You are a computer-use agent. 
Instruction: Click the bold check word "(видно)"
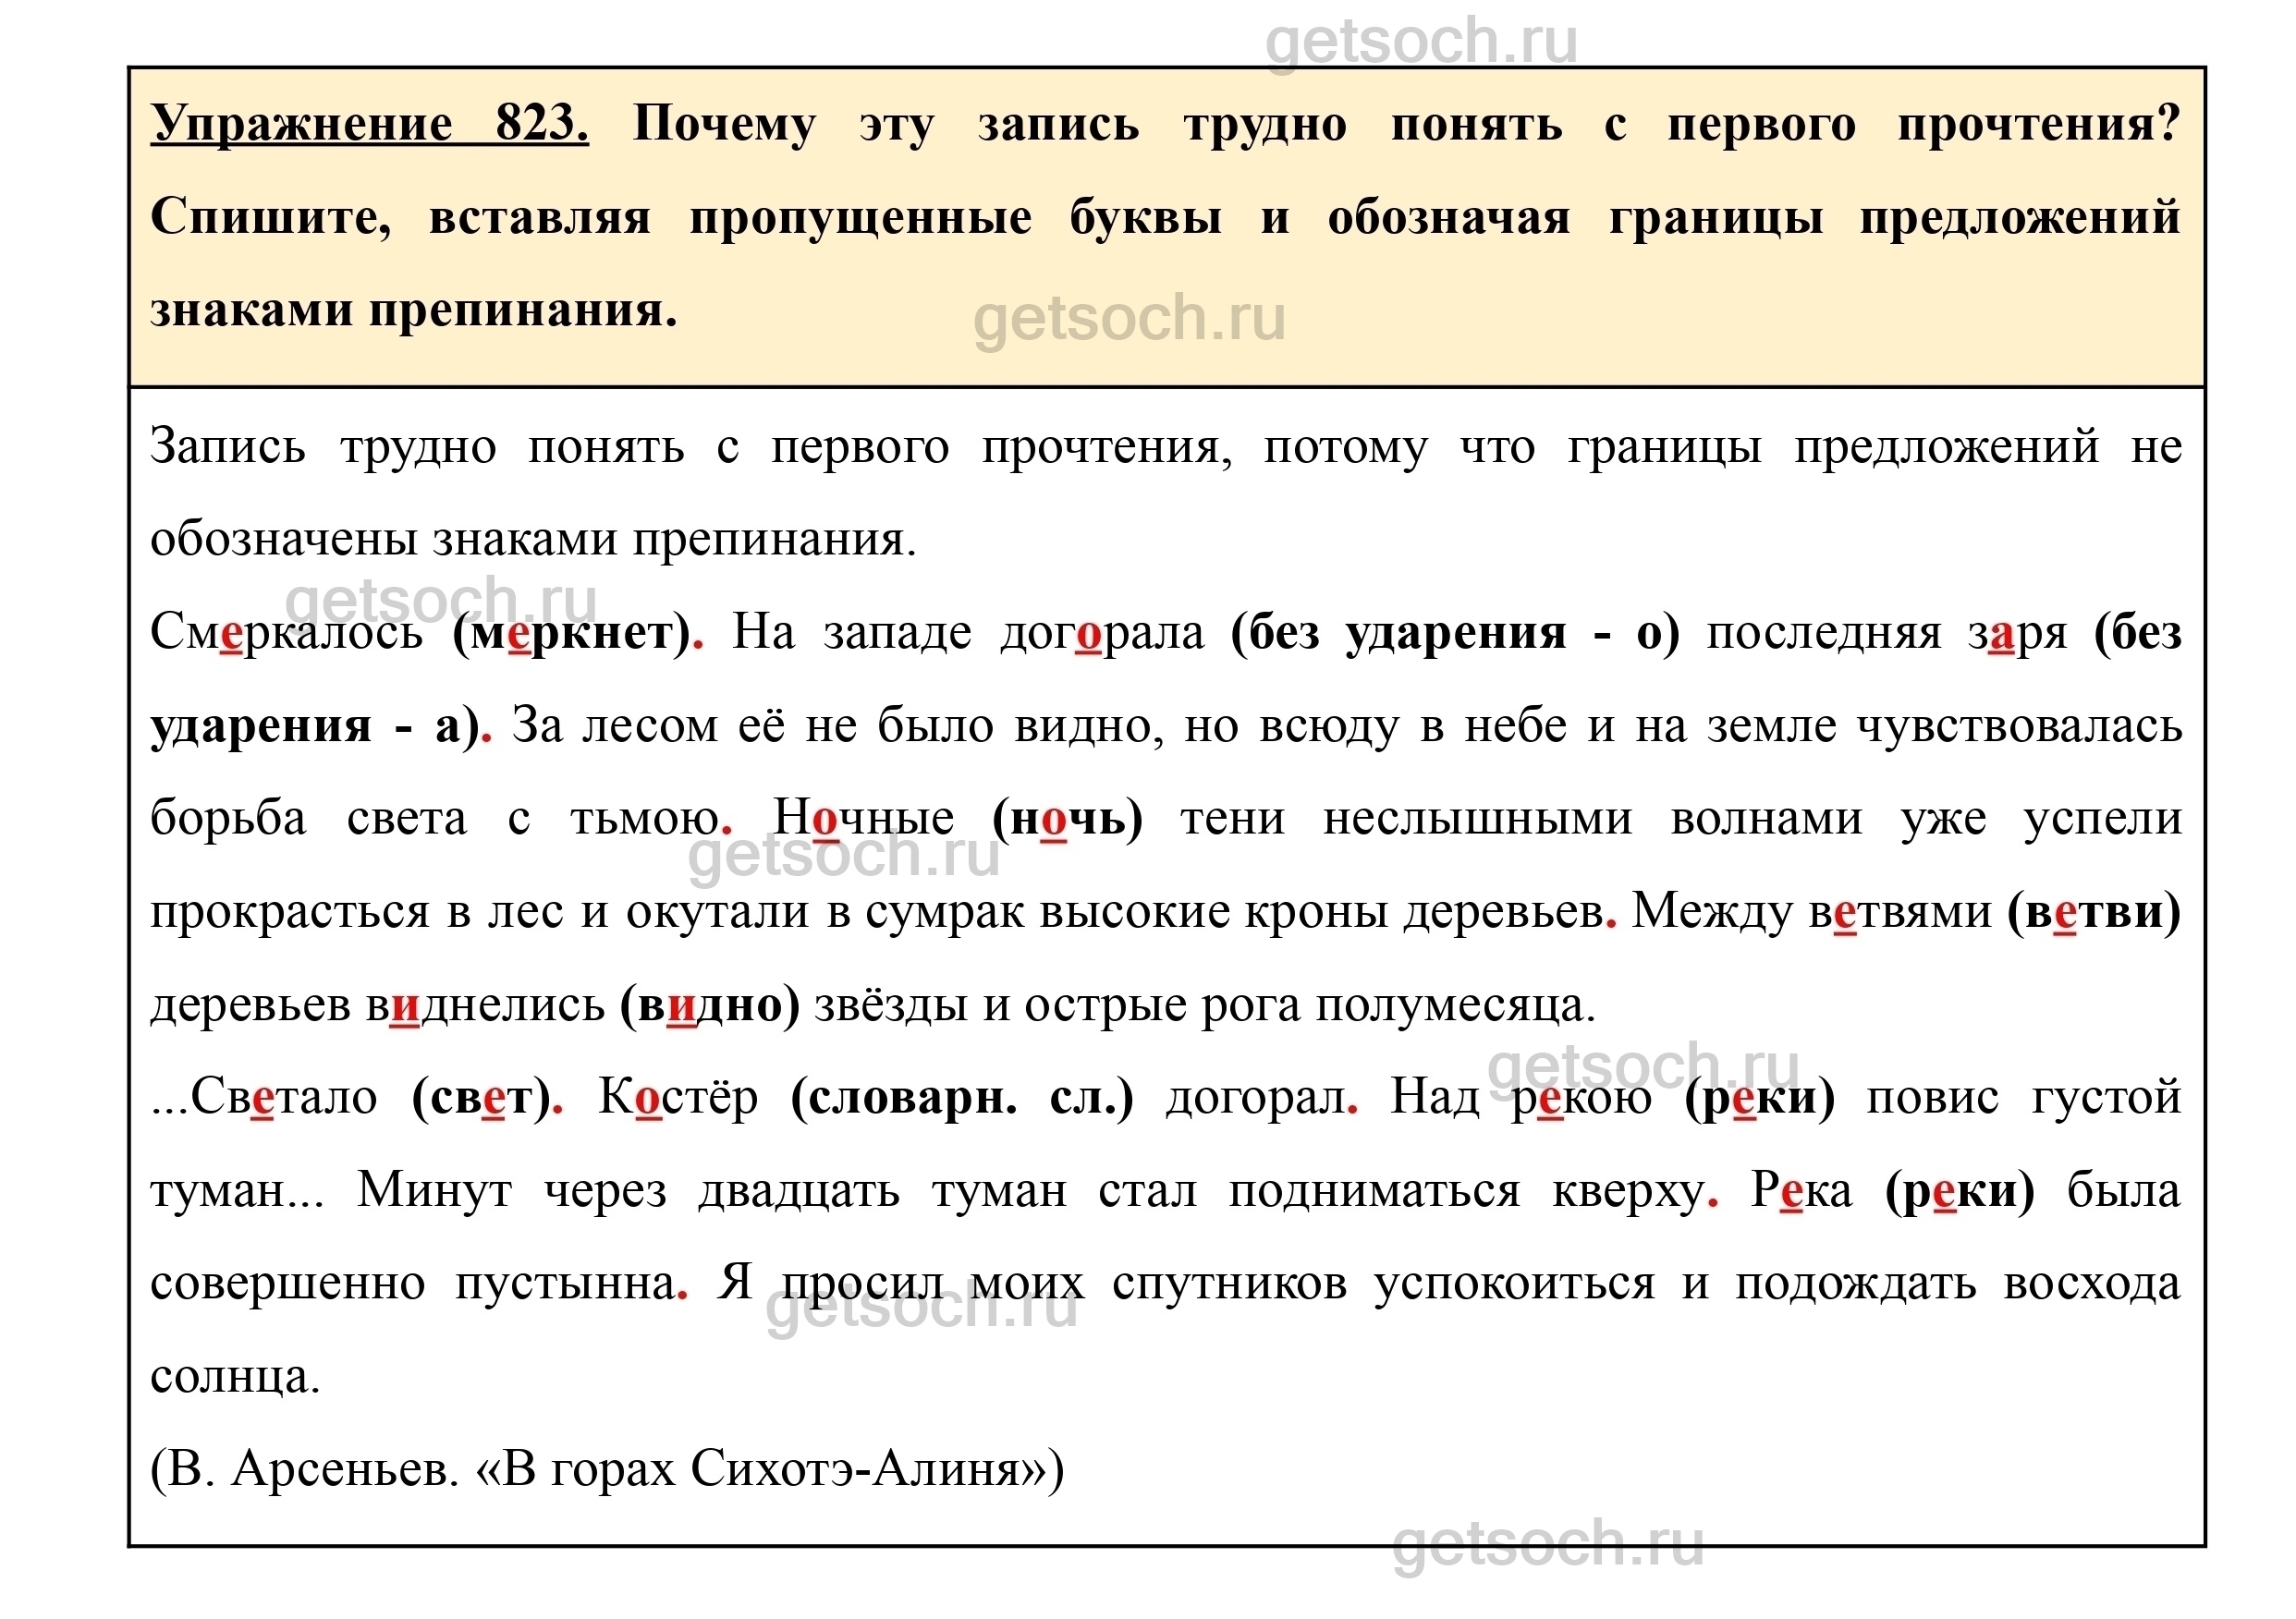click(x=709, y=1006)
